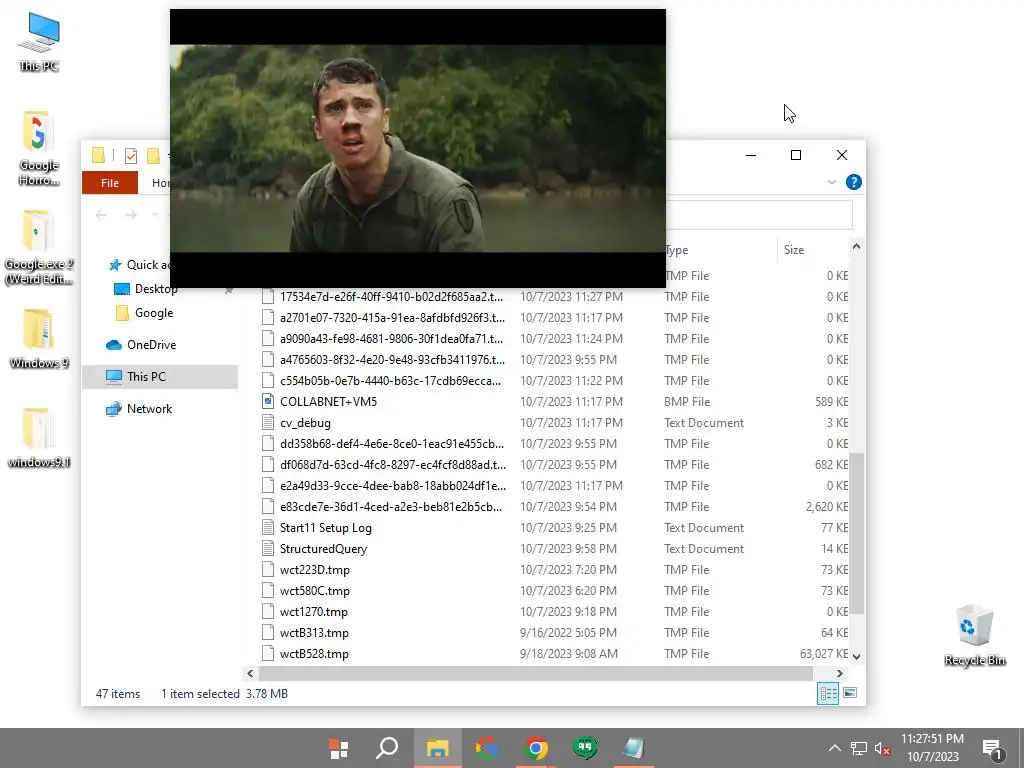Go forward in Explorer navigation
The height and width of the screenshot is (768, 1024).
(131, 214)
